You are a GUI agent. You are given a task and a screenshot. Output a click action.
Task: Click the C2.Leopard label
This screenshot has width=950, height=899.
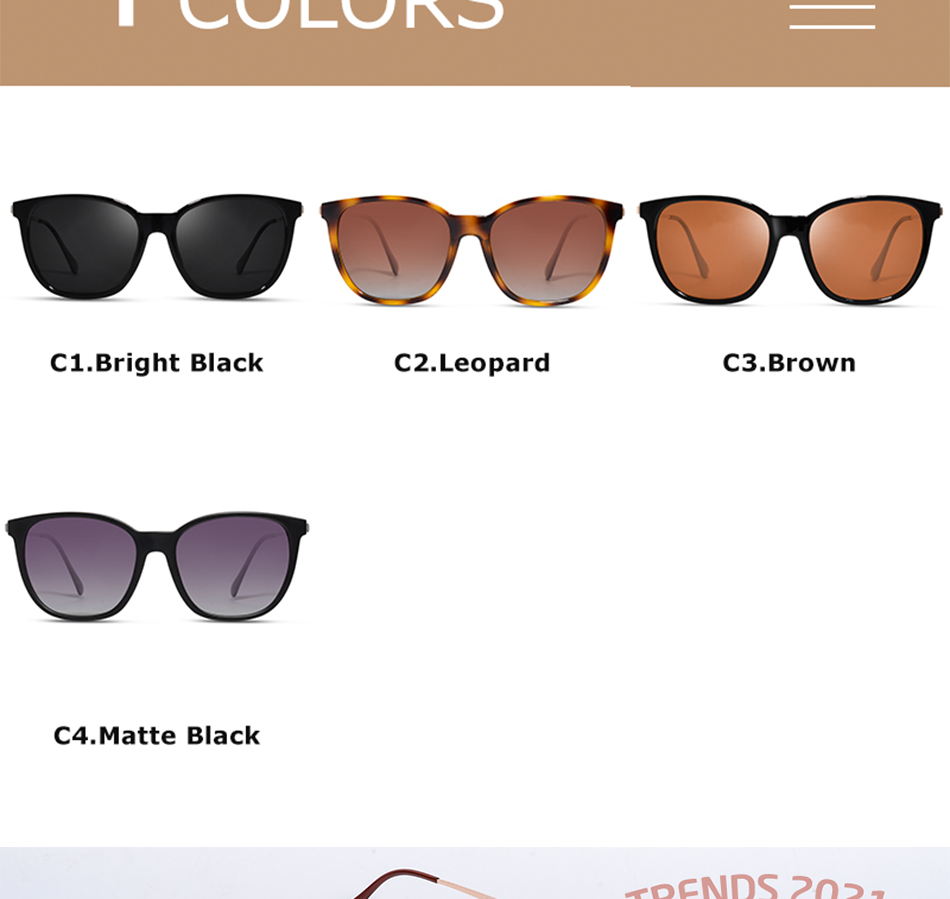(472, 363)
